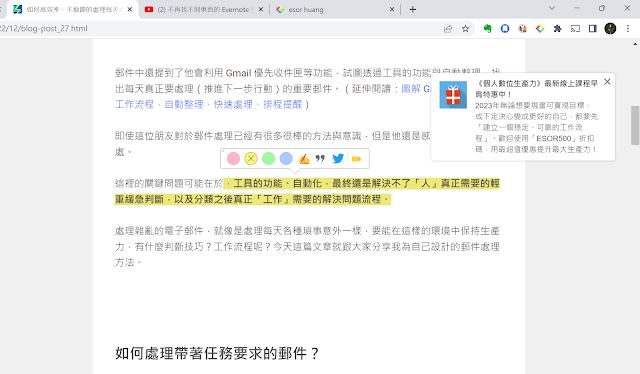Open a new browser tab
The height and width of the screenshot is (374, 640).
click(x=413, y=9)
